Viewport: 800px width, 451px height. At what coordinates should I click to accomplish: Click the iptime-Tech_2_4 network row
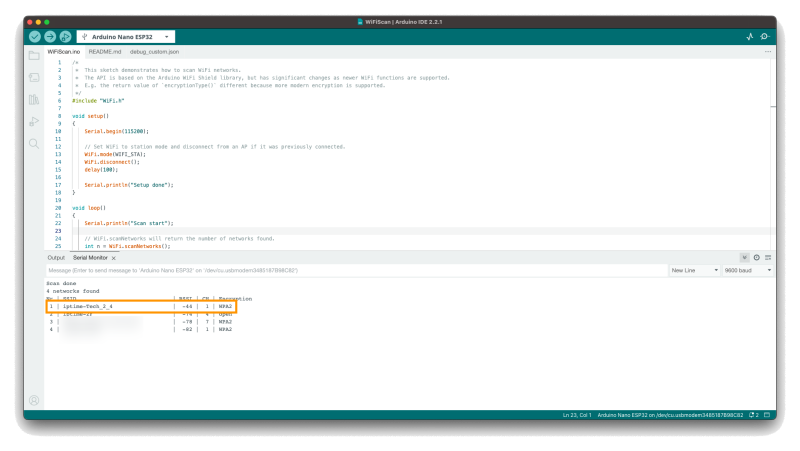(141, 307)
